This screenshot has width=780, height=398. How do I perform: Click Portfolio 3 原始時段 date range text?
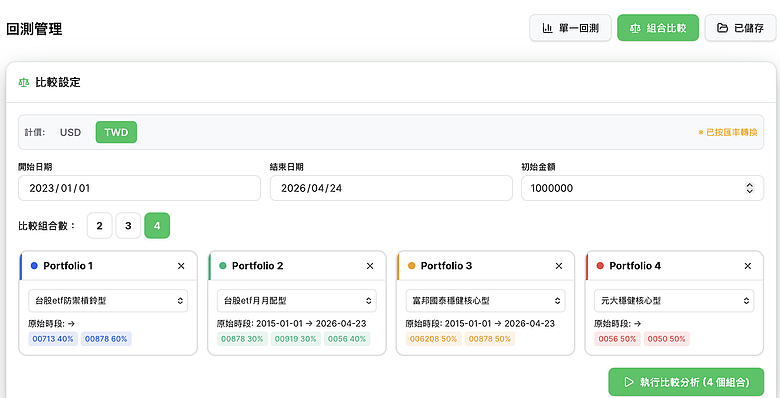pos(480,323)
